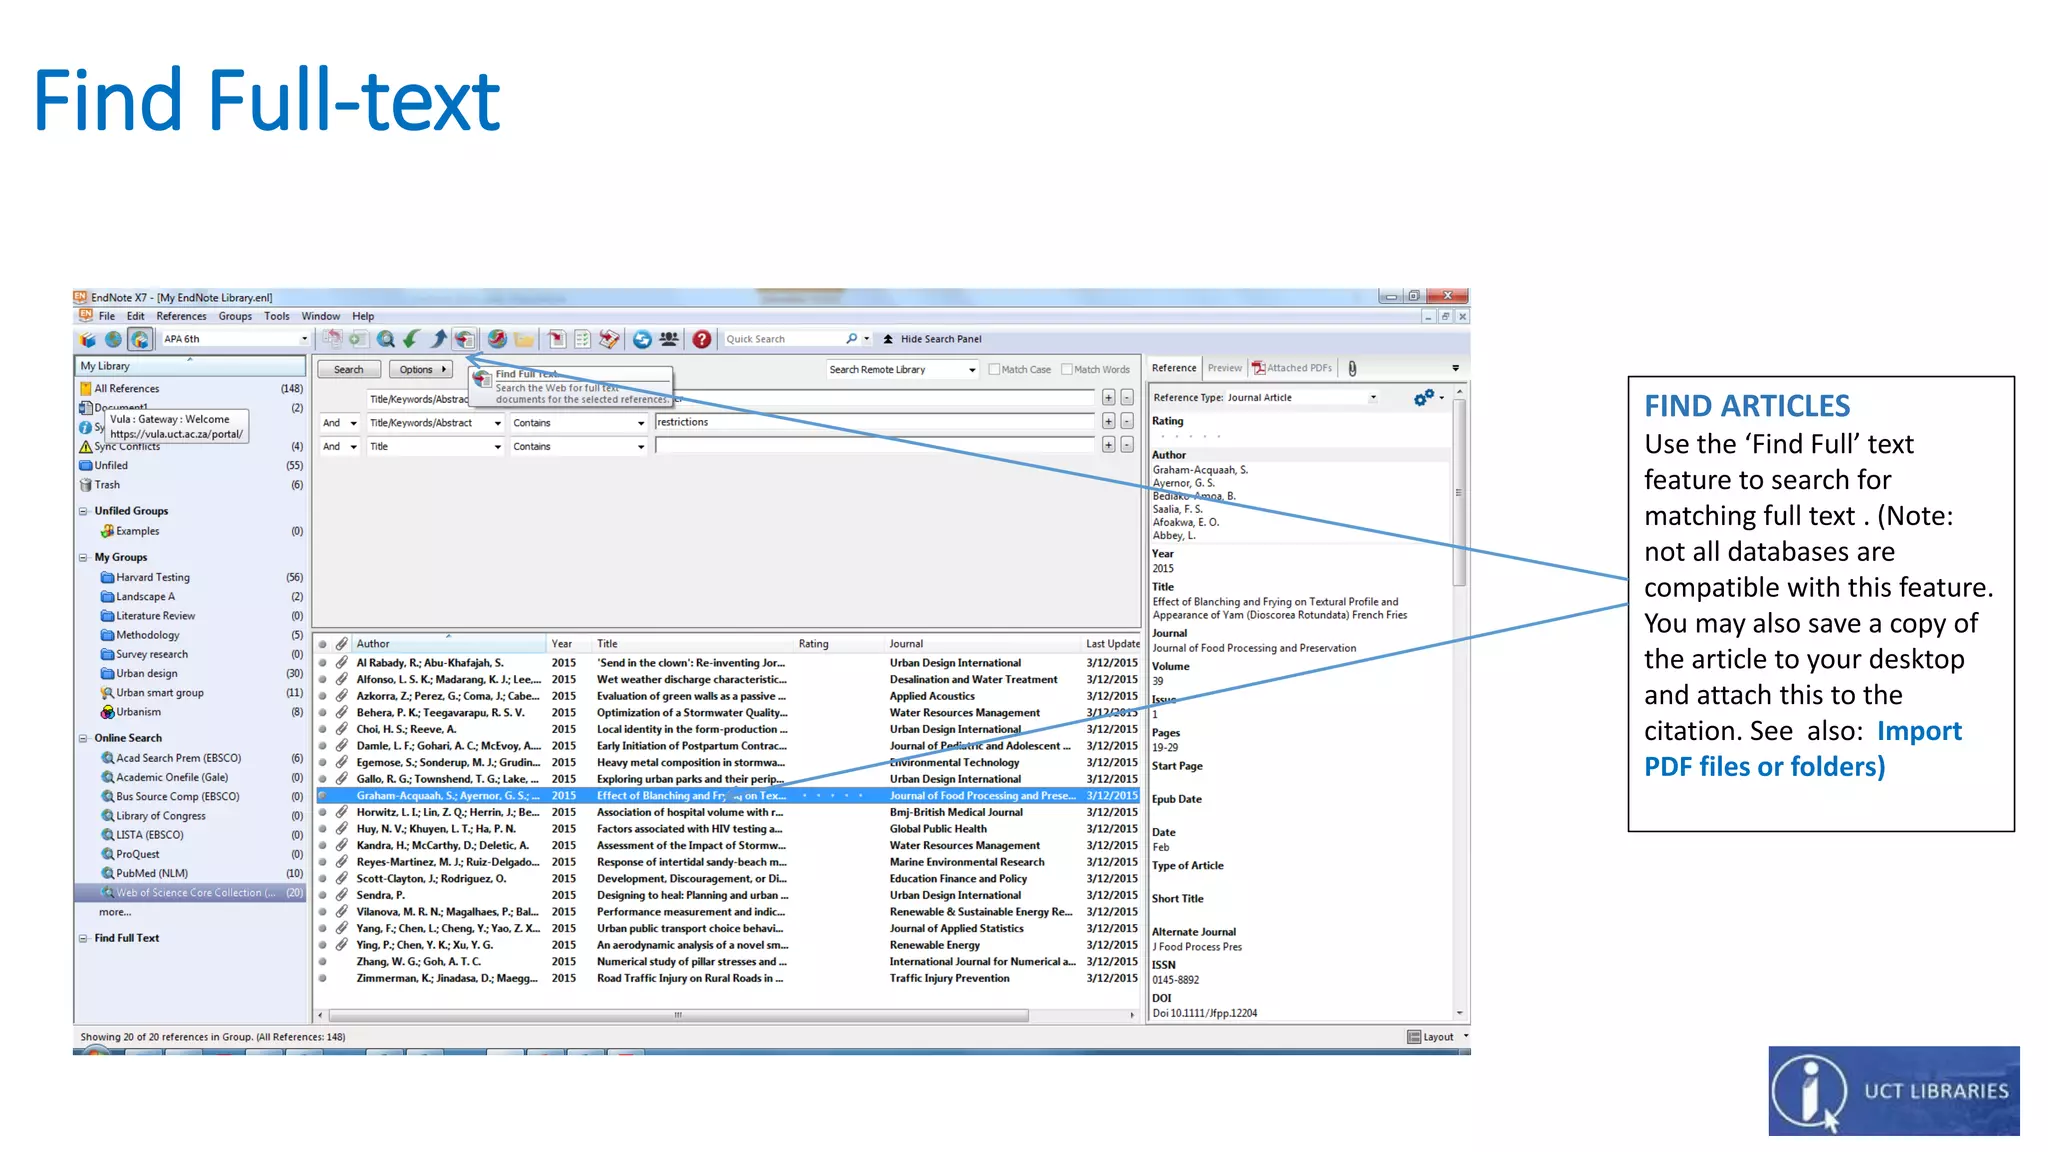Select the Harvard Testing group
Image resolution: width=2048 pixels, height=1152 pixels.
pyautogui.click(x=152, y=578)
